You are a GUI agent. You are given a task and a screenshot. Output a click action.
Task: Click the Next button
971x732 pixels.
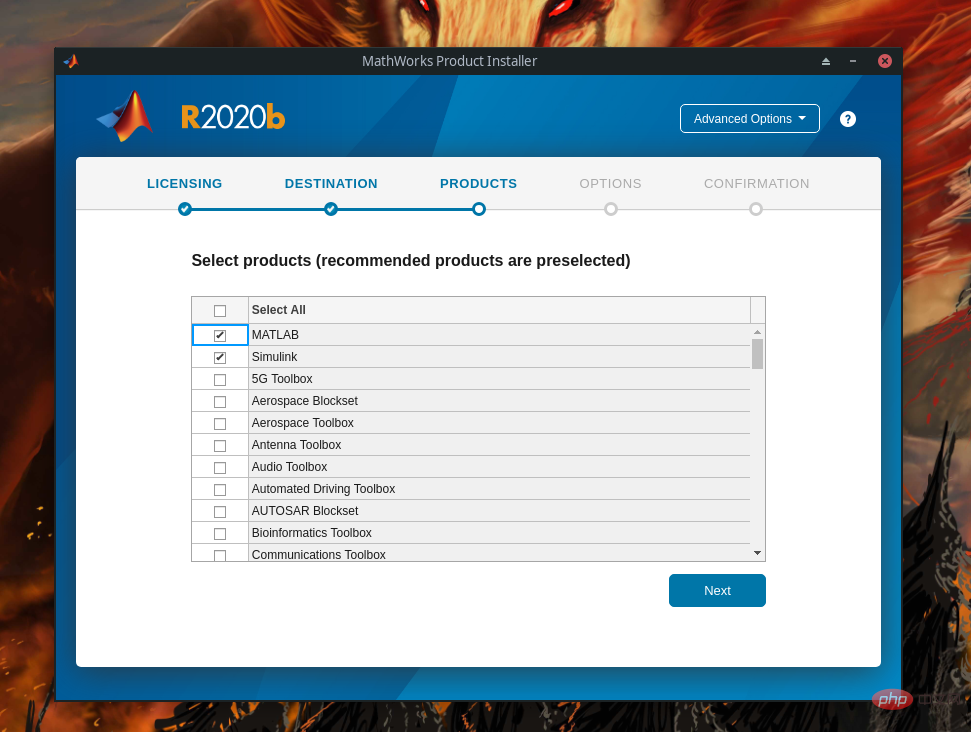coord(717,590)
